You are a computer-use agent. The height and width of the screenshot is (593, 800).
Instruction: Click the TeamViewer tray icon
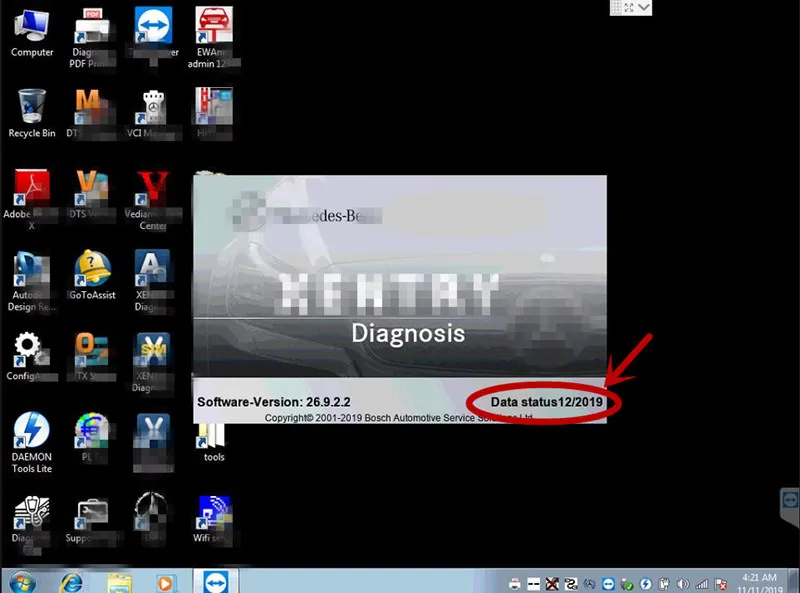(608, 584)
